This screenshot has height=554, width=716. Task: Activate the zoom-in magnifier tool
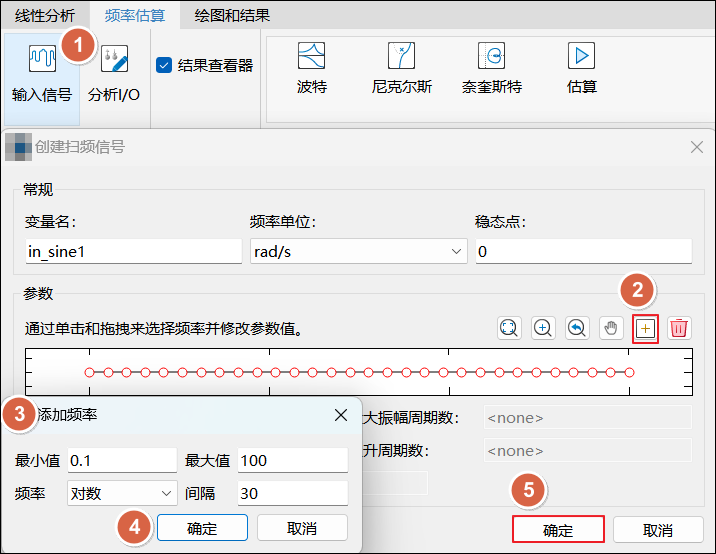coord(543,328)
